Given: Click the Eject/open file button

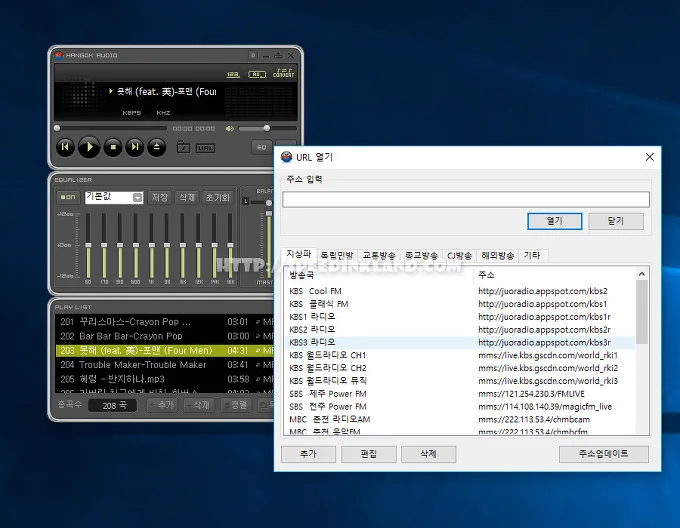Looking at the screenshot, I should pos(157,147).
